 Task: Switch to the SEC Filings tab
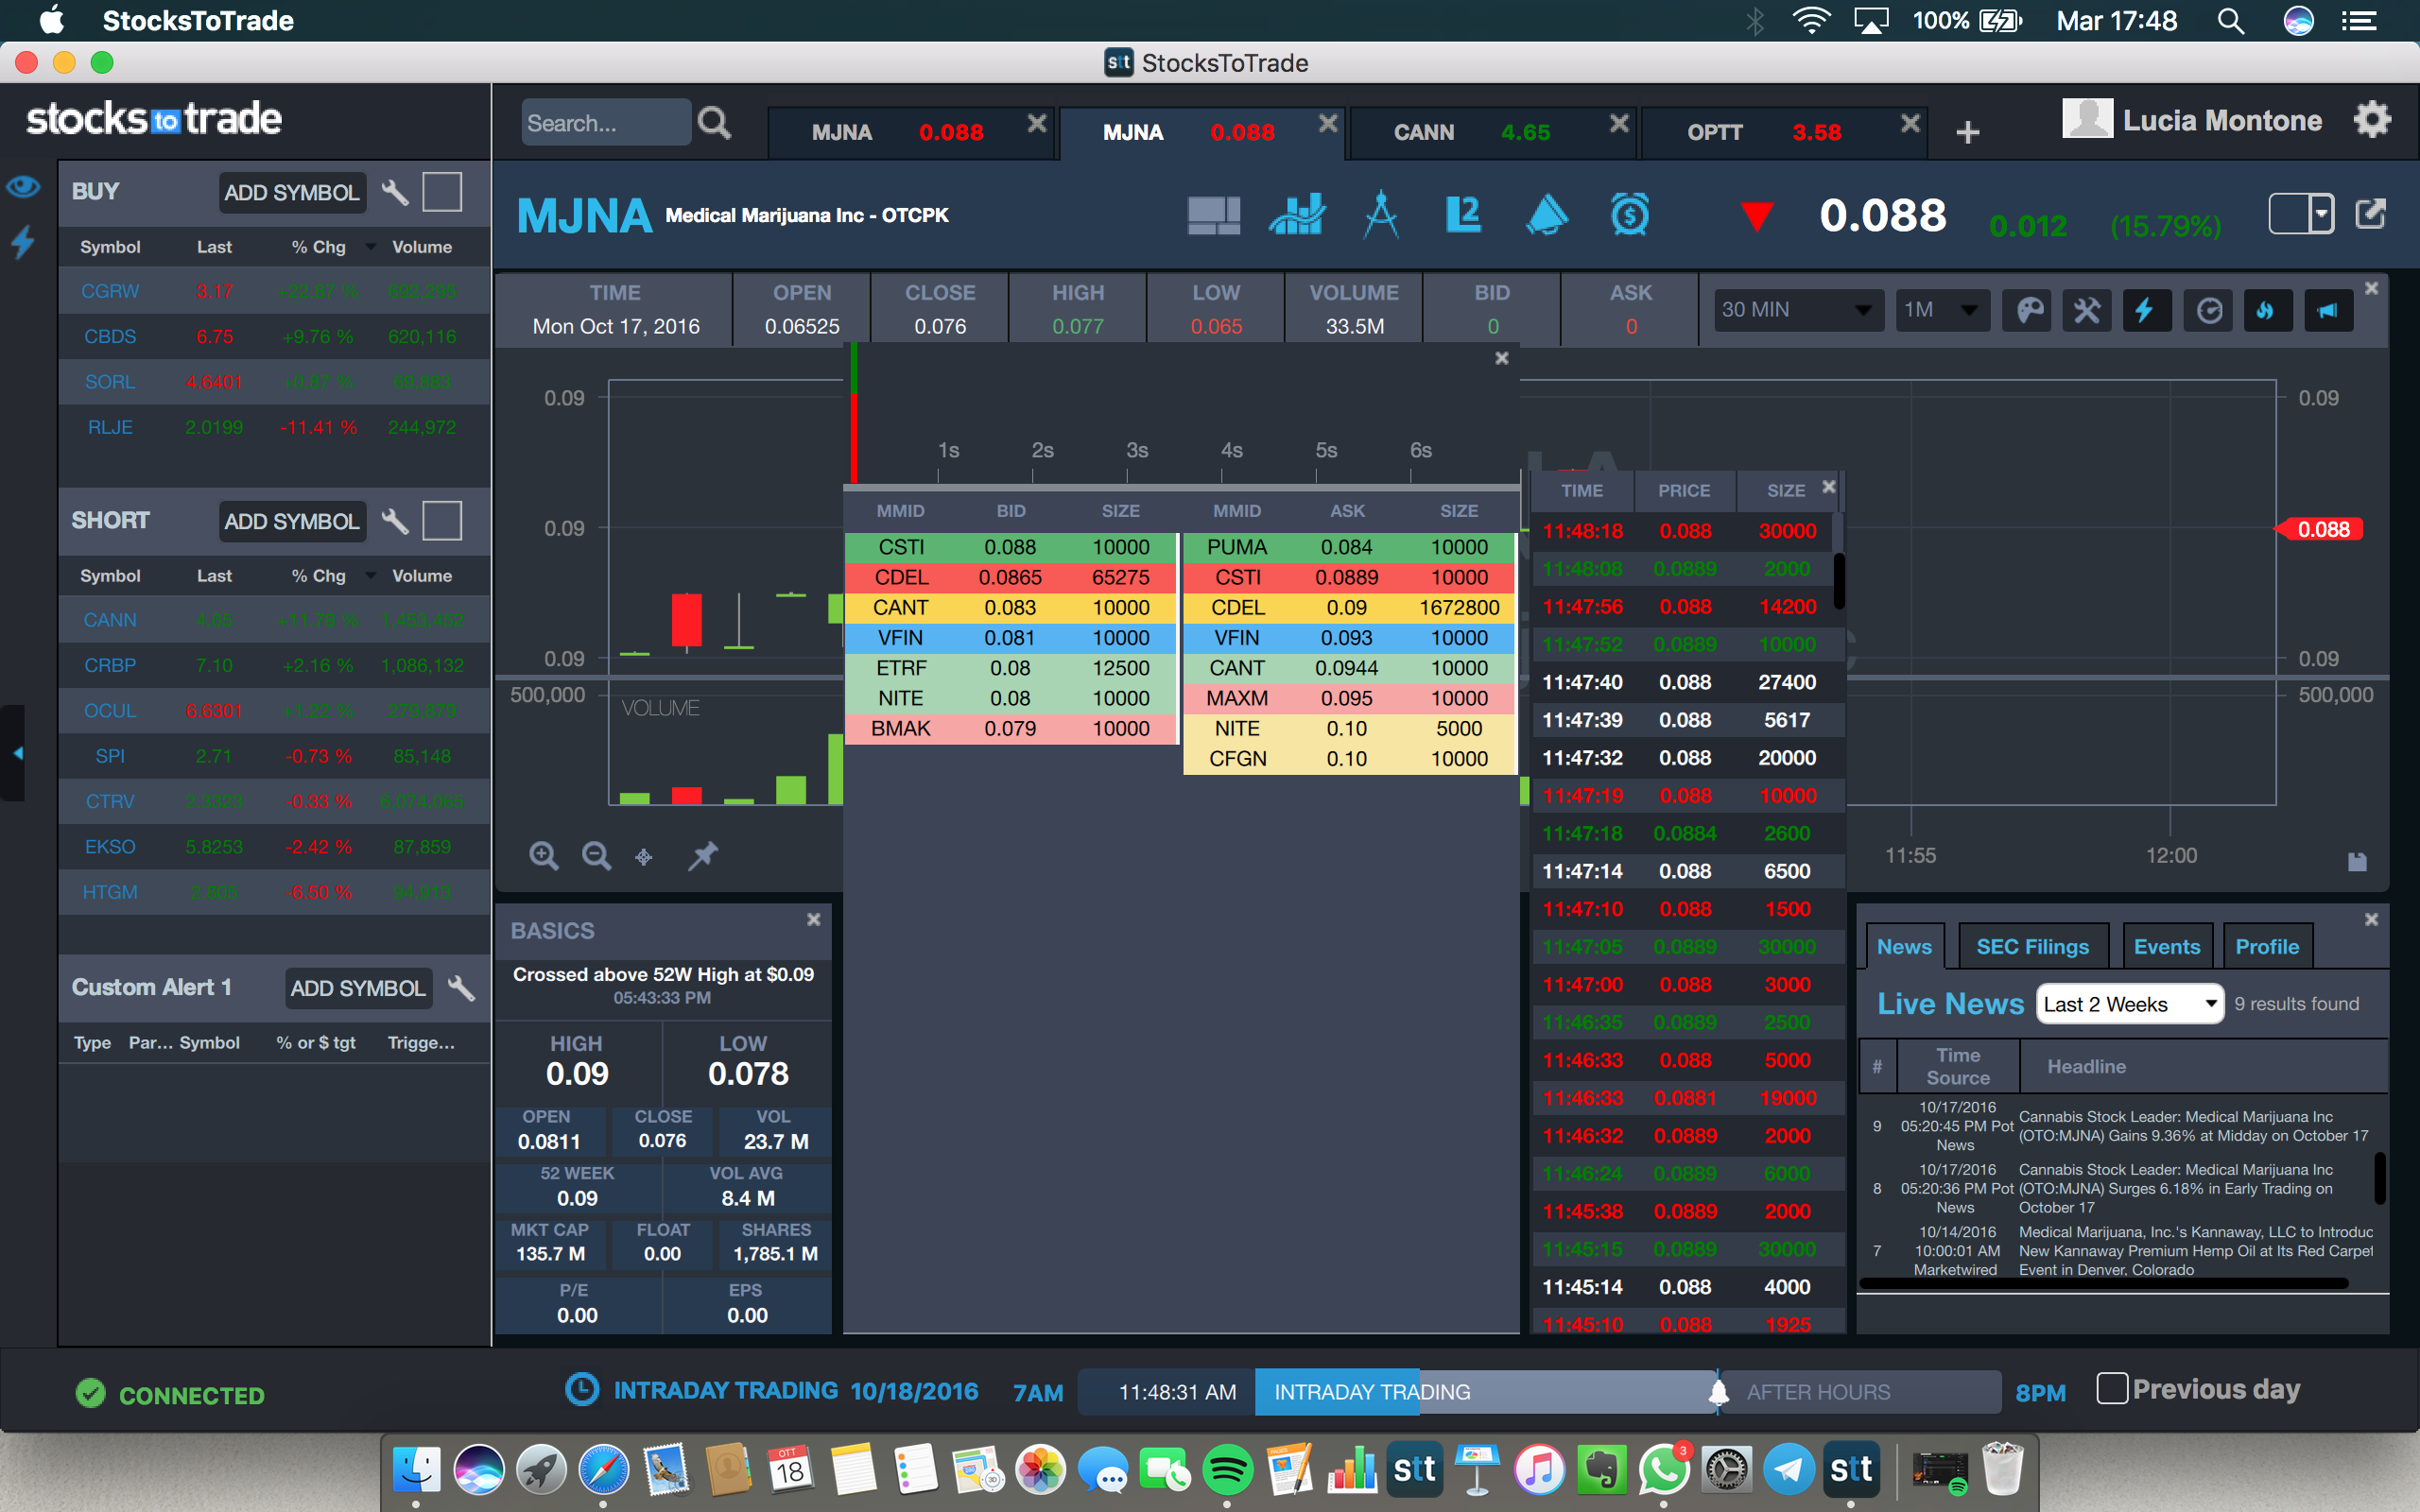(2032, 947)
